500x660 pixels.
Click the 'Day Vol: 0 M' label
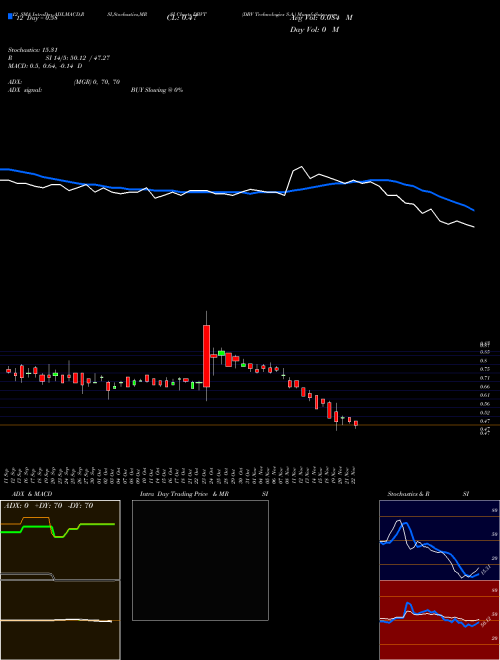point(314,29)
